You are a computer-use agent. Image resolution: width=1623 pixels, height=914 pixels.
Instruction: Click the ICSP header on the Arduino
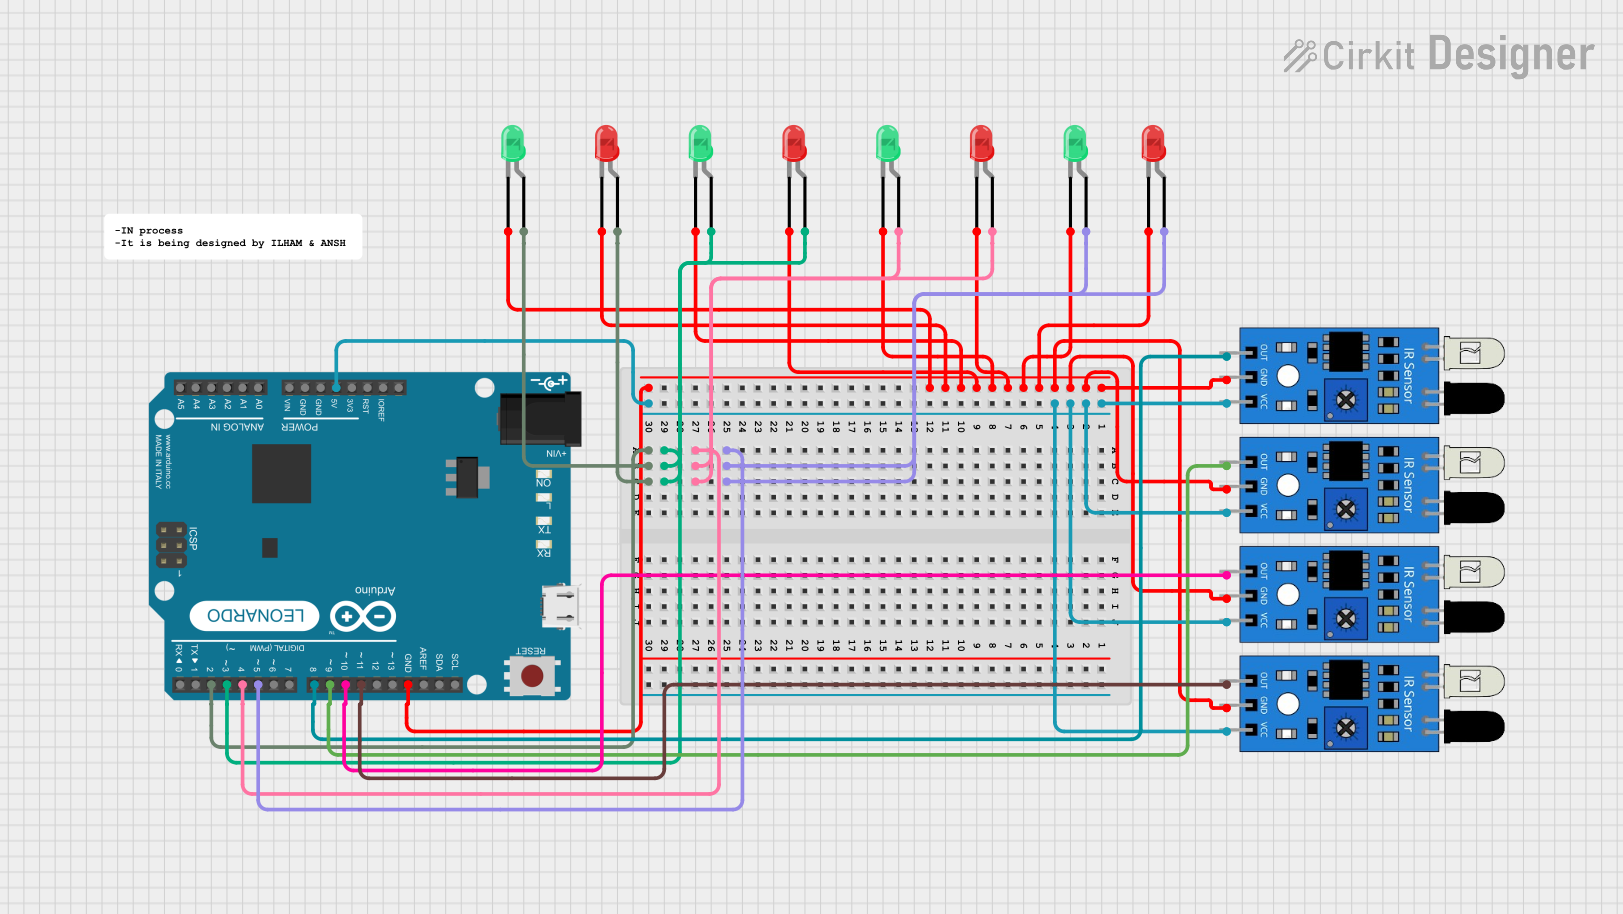[171, 545]
